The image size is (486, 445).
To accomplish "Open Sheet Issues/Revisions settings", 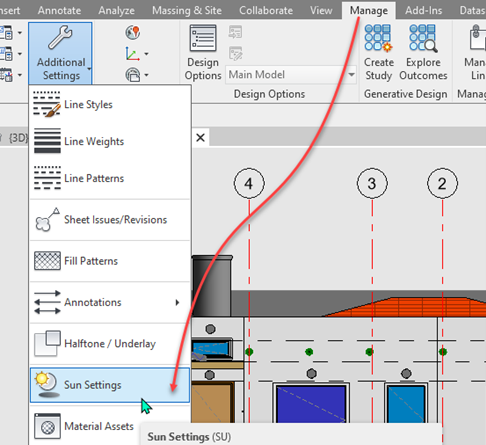I will point(110,220).
